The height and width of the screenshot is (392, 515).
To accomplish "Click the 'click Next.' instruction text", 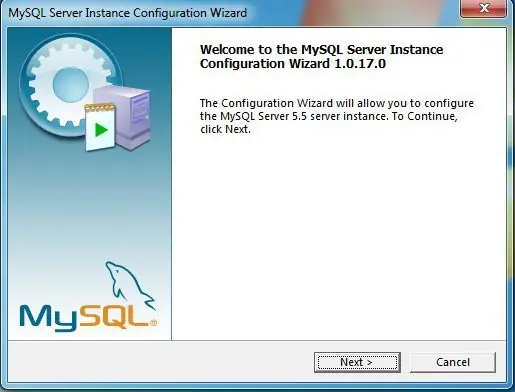I will click(x=225, y=129).
